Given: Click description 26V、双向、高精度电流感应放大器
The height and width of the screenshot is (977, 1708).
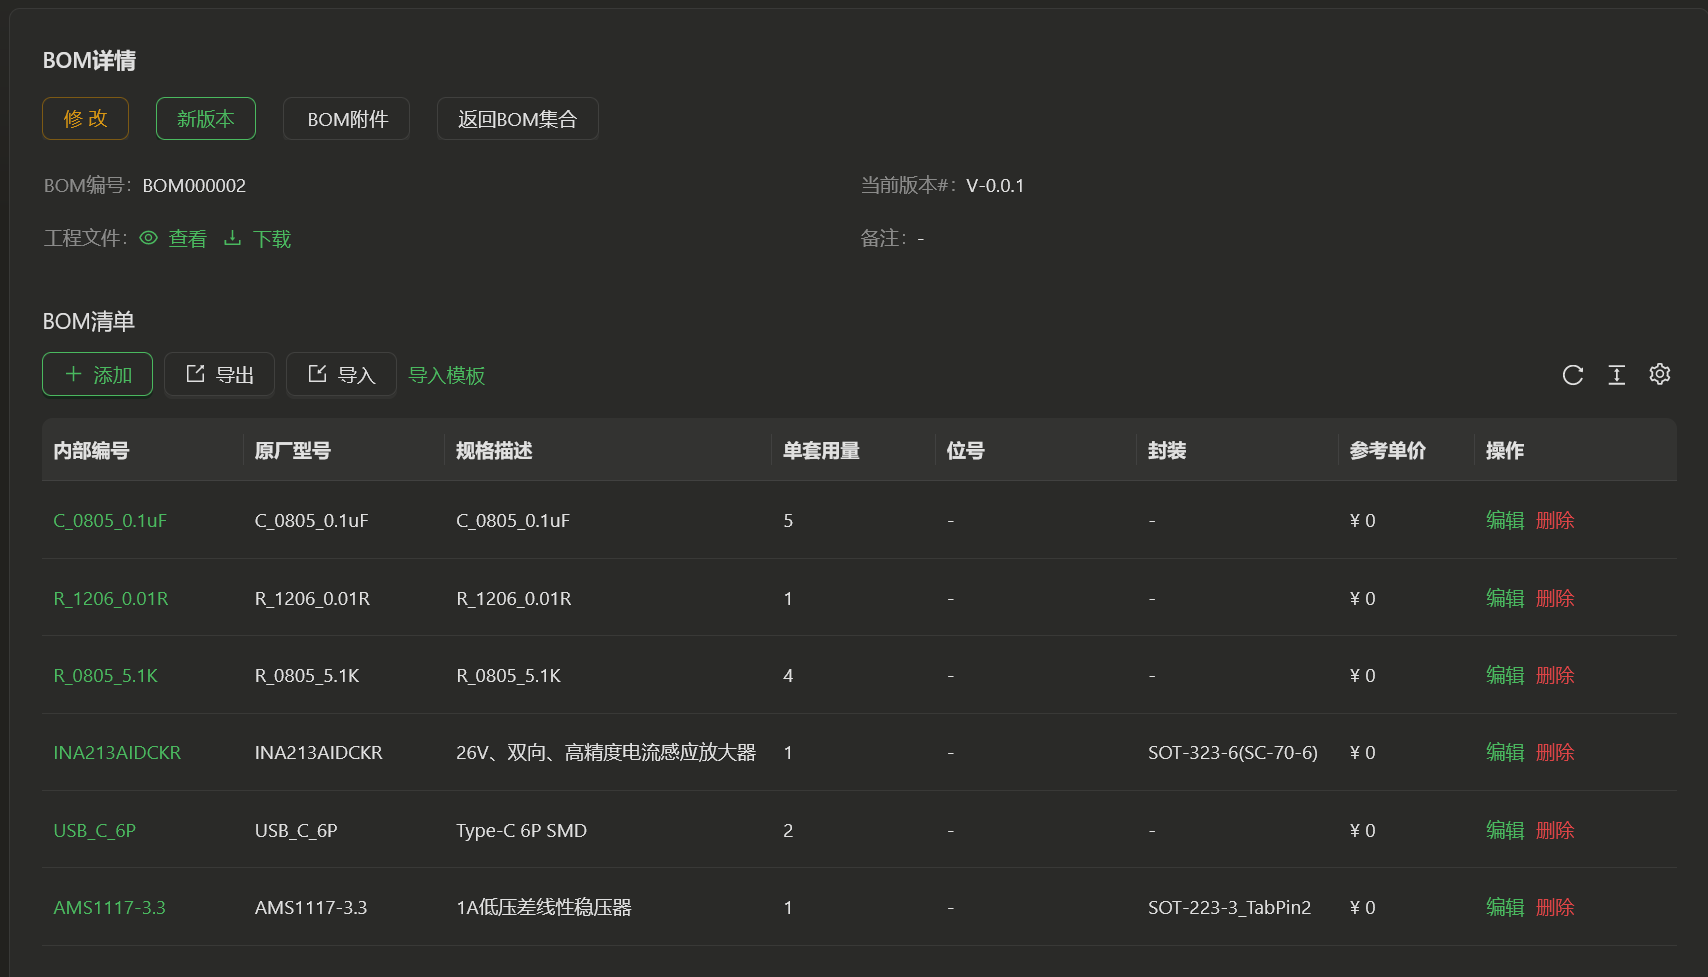Looking at the screenshot, I should pyautogui.click(x=606, y=752).
